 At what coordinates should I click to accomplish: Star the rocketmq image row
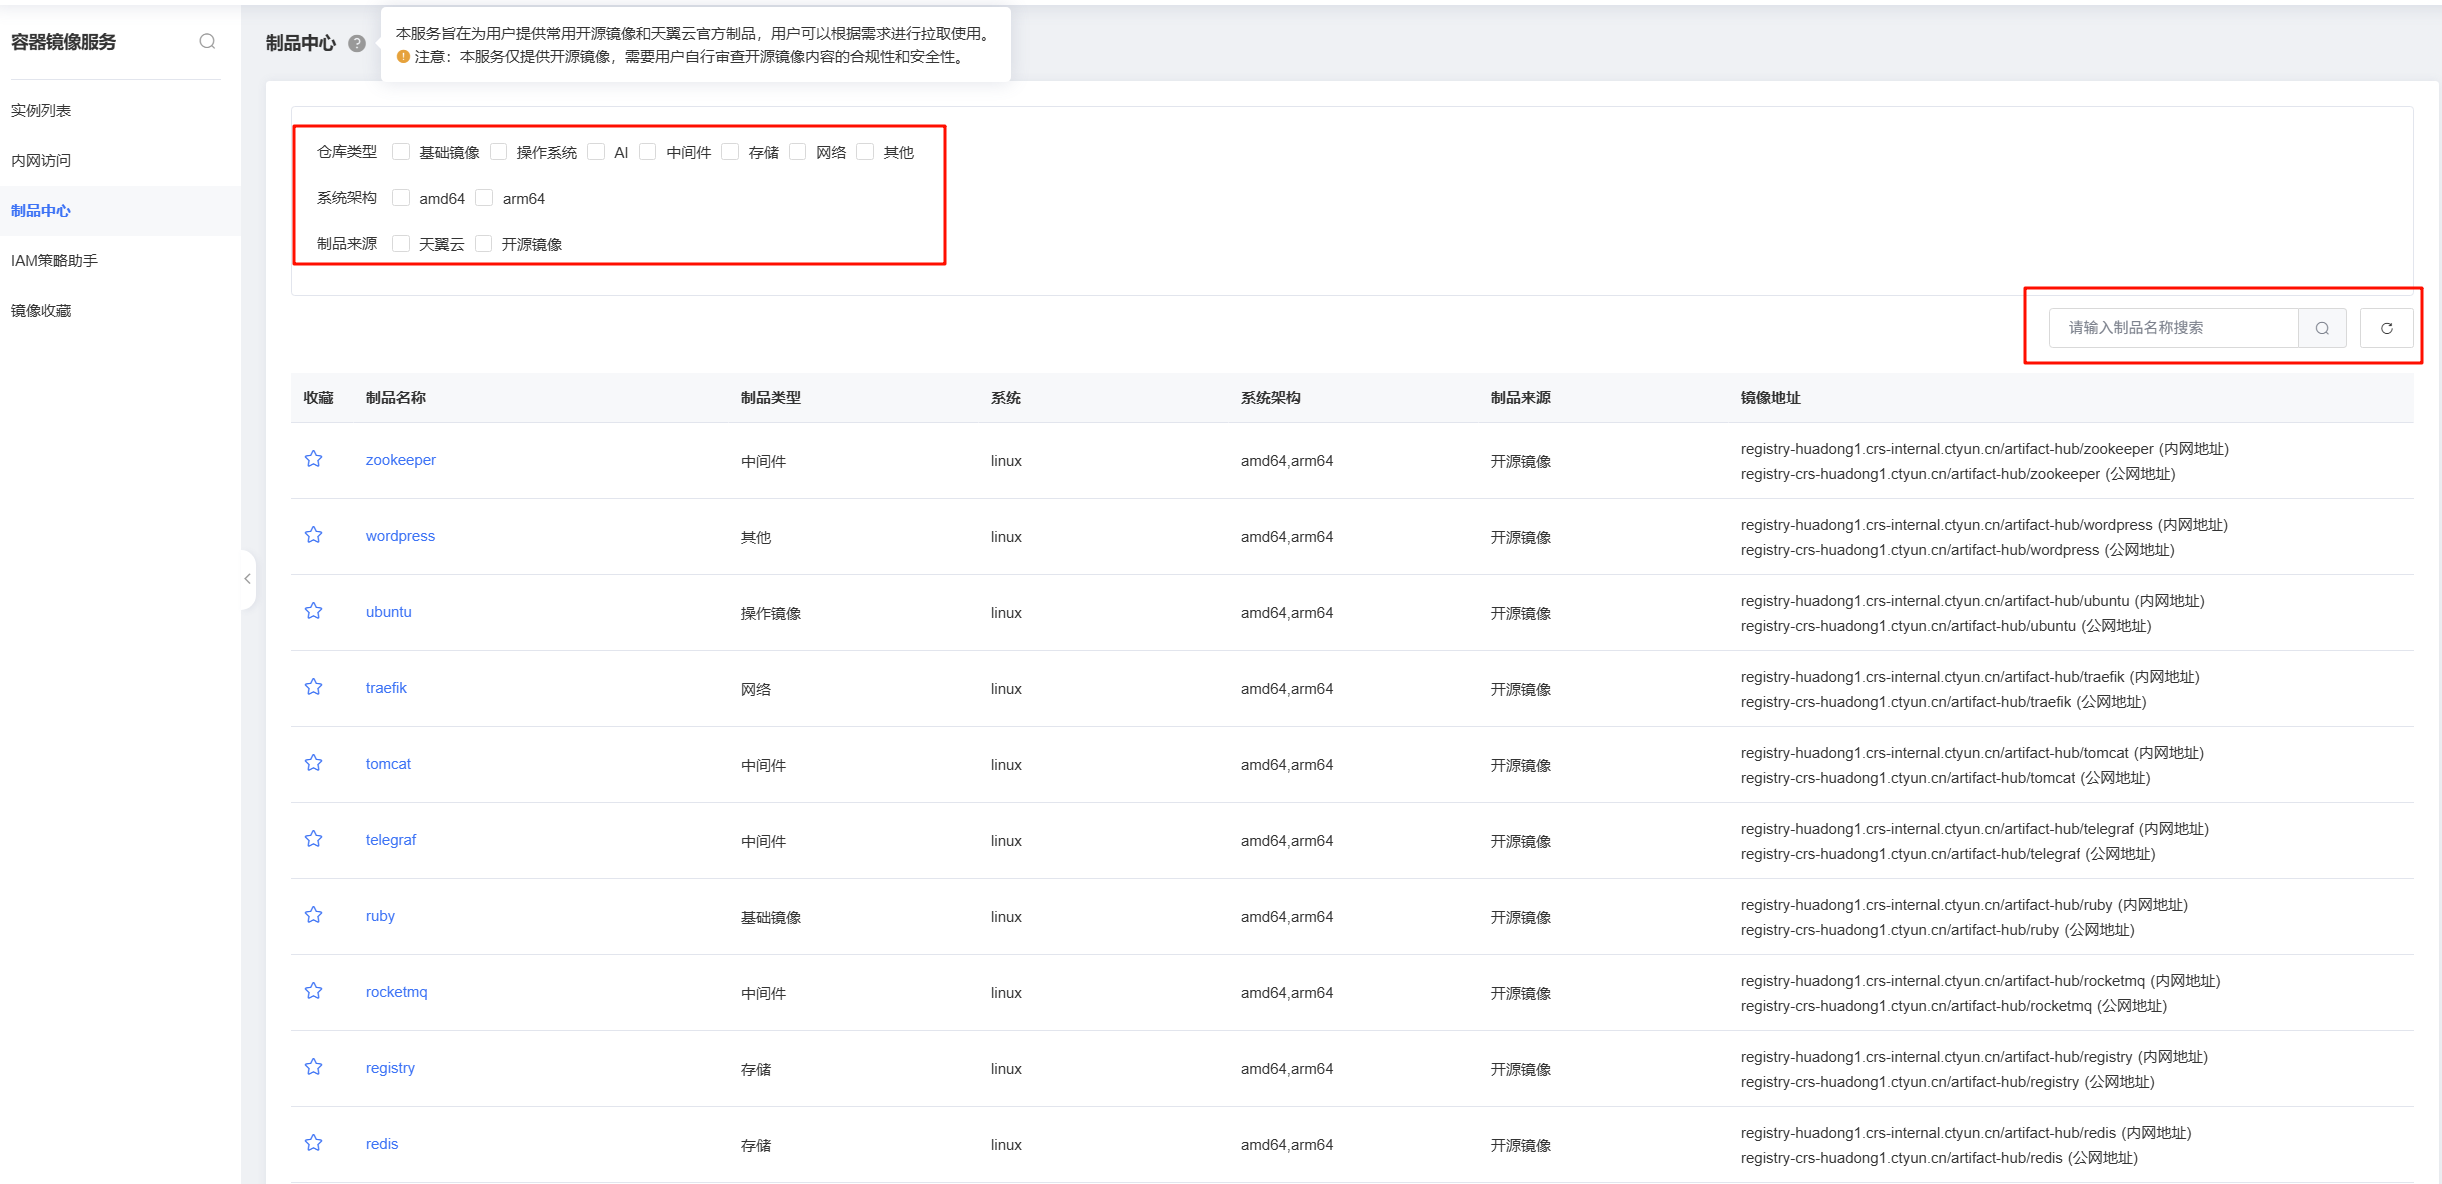coord(314,991)
